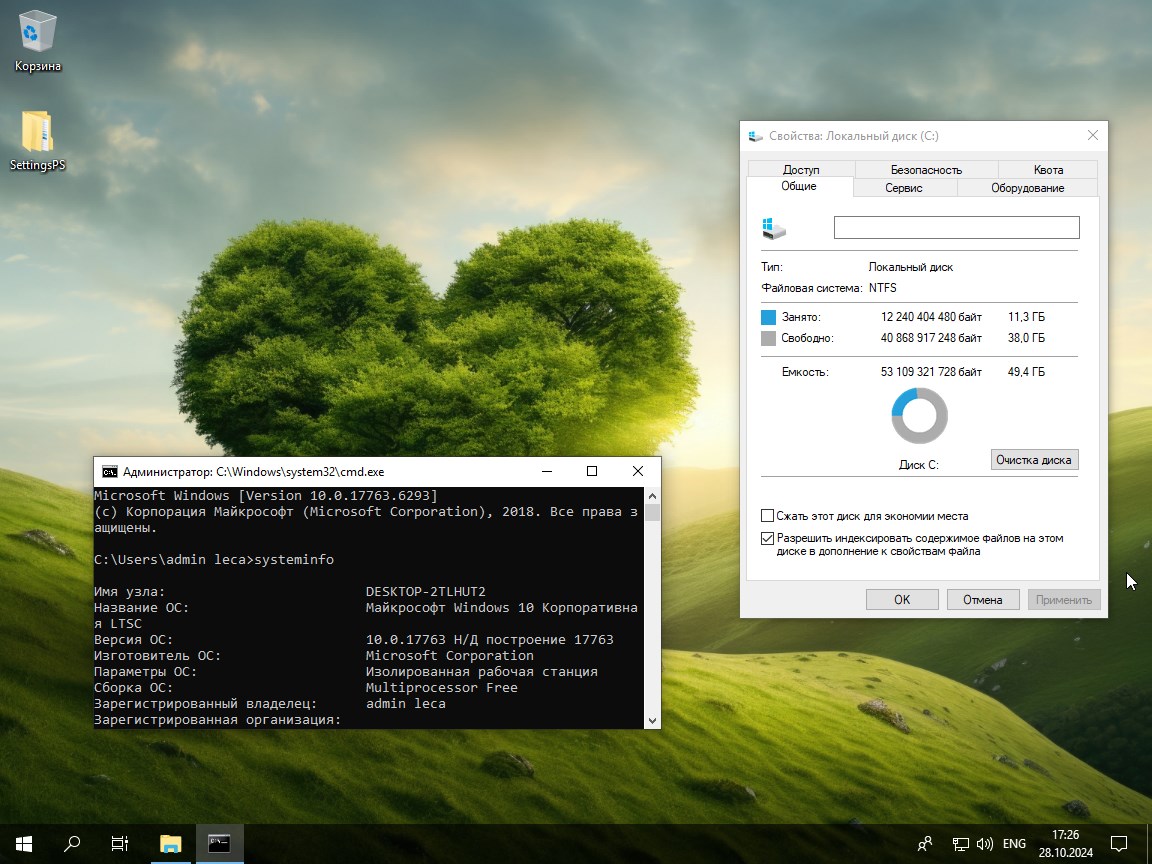The height and width of the screenshot is (864, 1152).
Task: Click the Microsoft Corporation manufacturer text in cmd
Action: 450,655
